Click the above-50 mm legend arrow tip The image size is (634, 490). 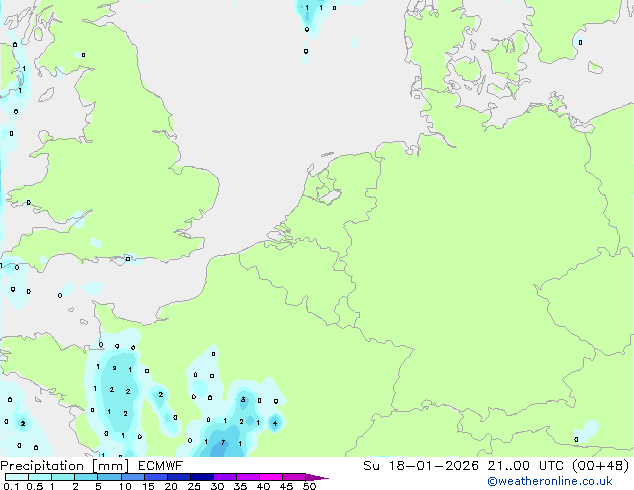317,478
